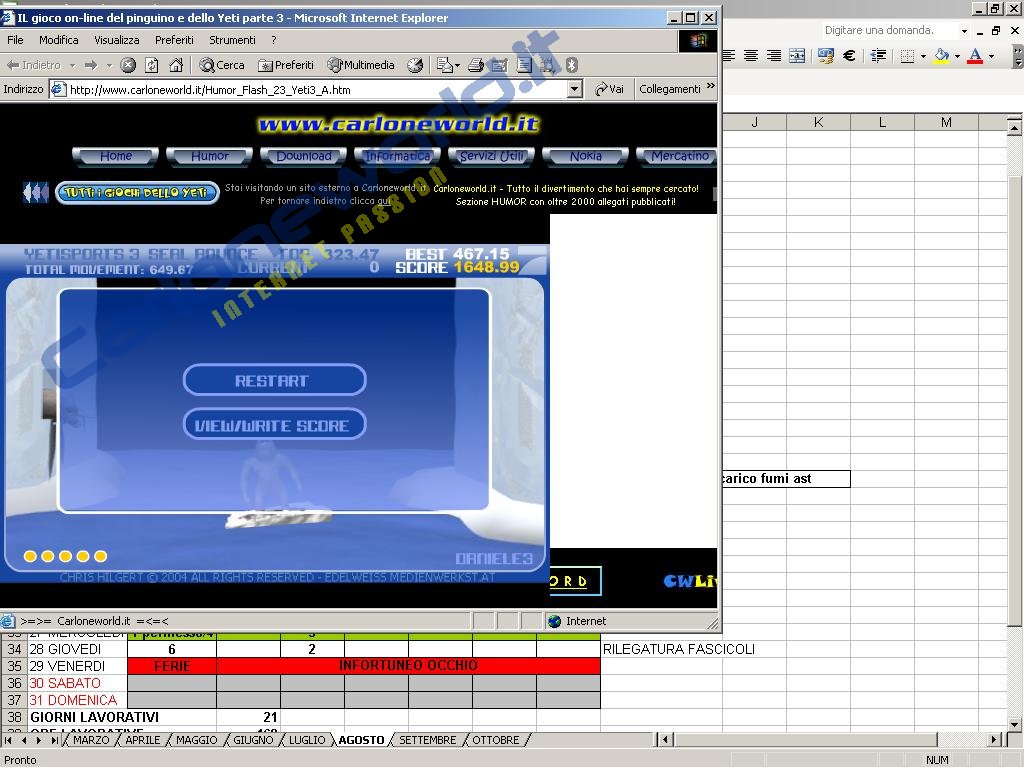
Task: Click the Tutti i giochi dello Yeti button
Action: (x=137, y=193)
